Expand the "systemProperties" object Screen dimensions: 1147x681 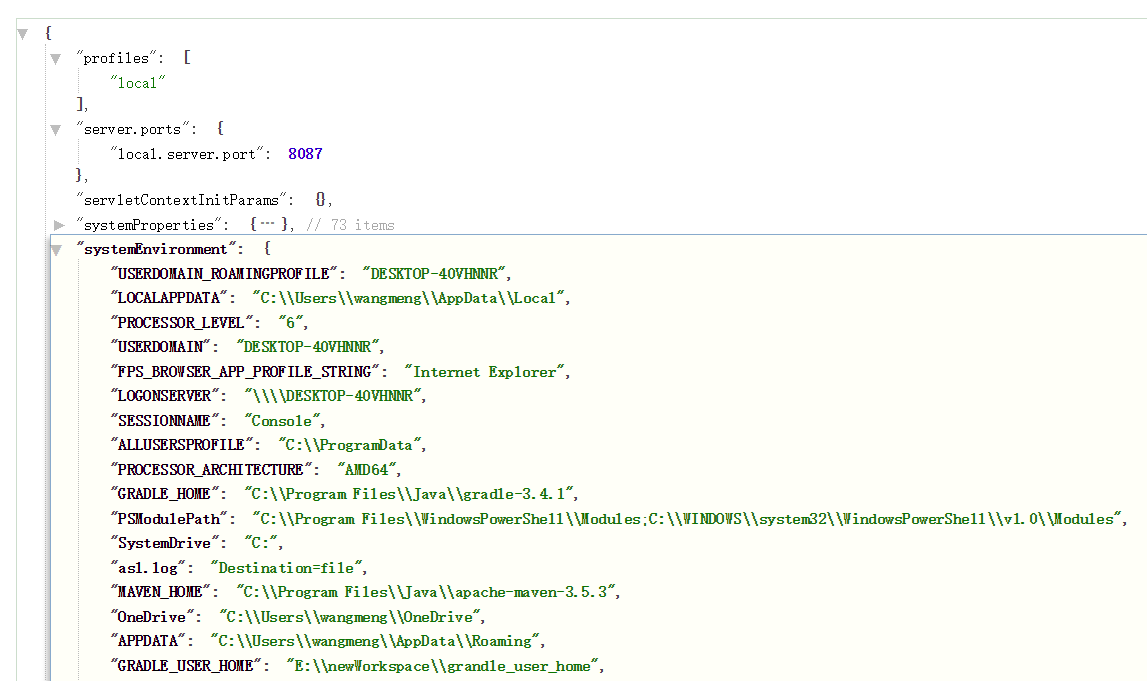[x=59, y=225]
